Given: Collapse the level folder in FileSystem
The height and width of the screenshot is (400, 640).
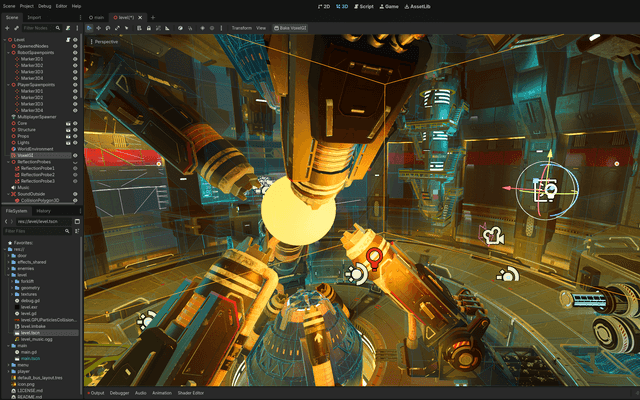Looking at the screenshot, I should click(x=9, y=275).
